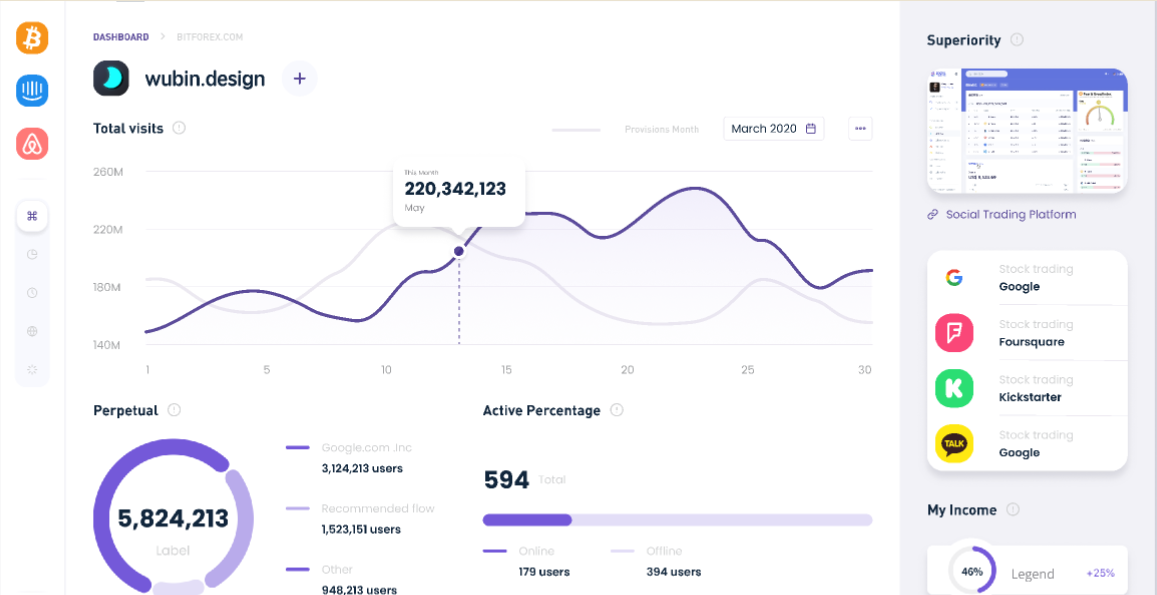This screenshot has height=595, width=1157.
Task: Click the DASHBOARD breadcrumb
Action: click(121, 36)
